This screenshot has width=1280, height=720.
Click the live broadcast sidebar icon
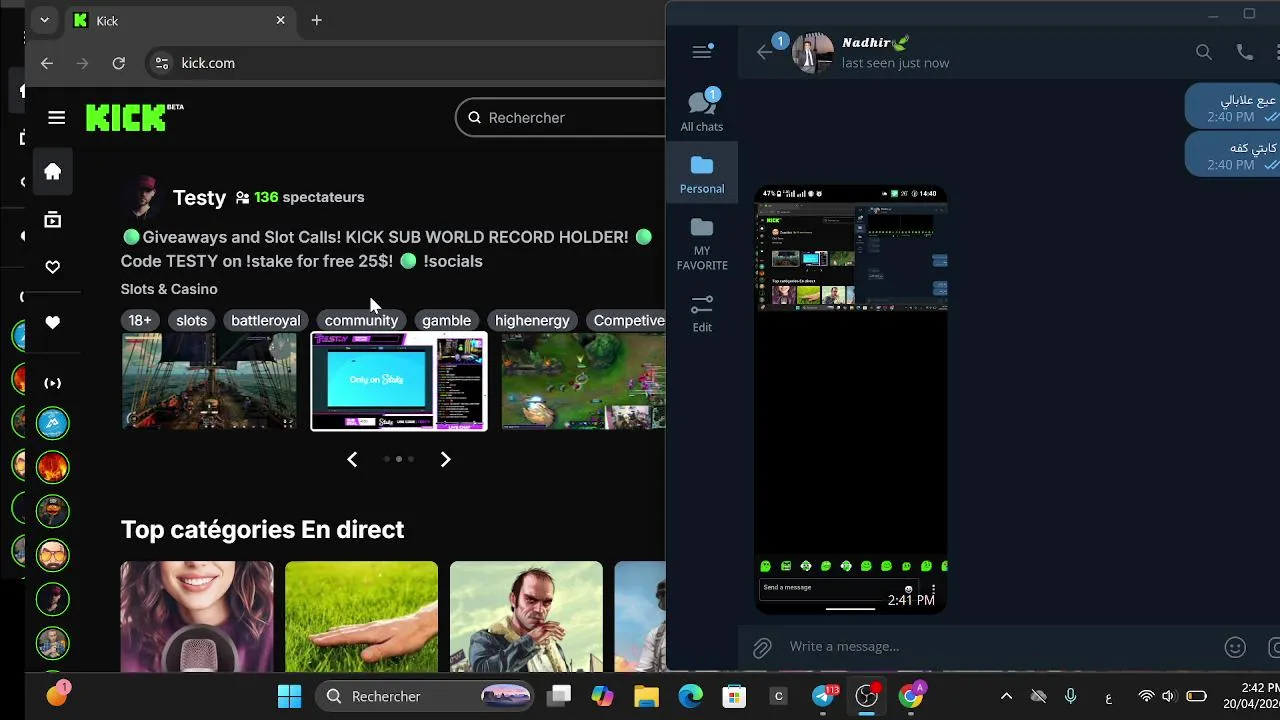click(x=53, y=383)
